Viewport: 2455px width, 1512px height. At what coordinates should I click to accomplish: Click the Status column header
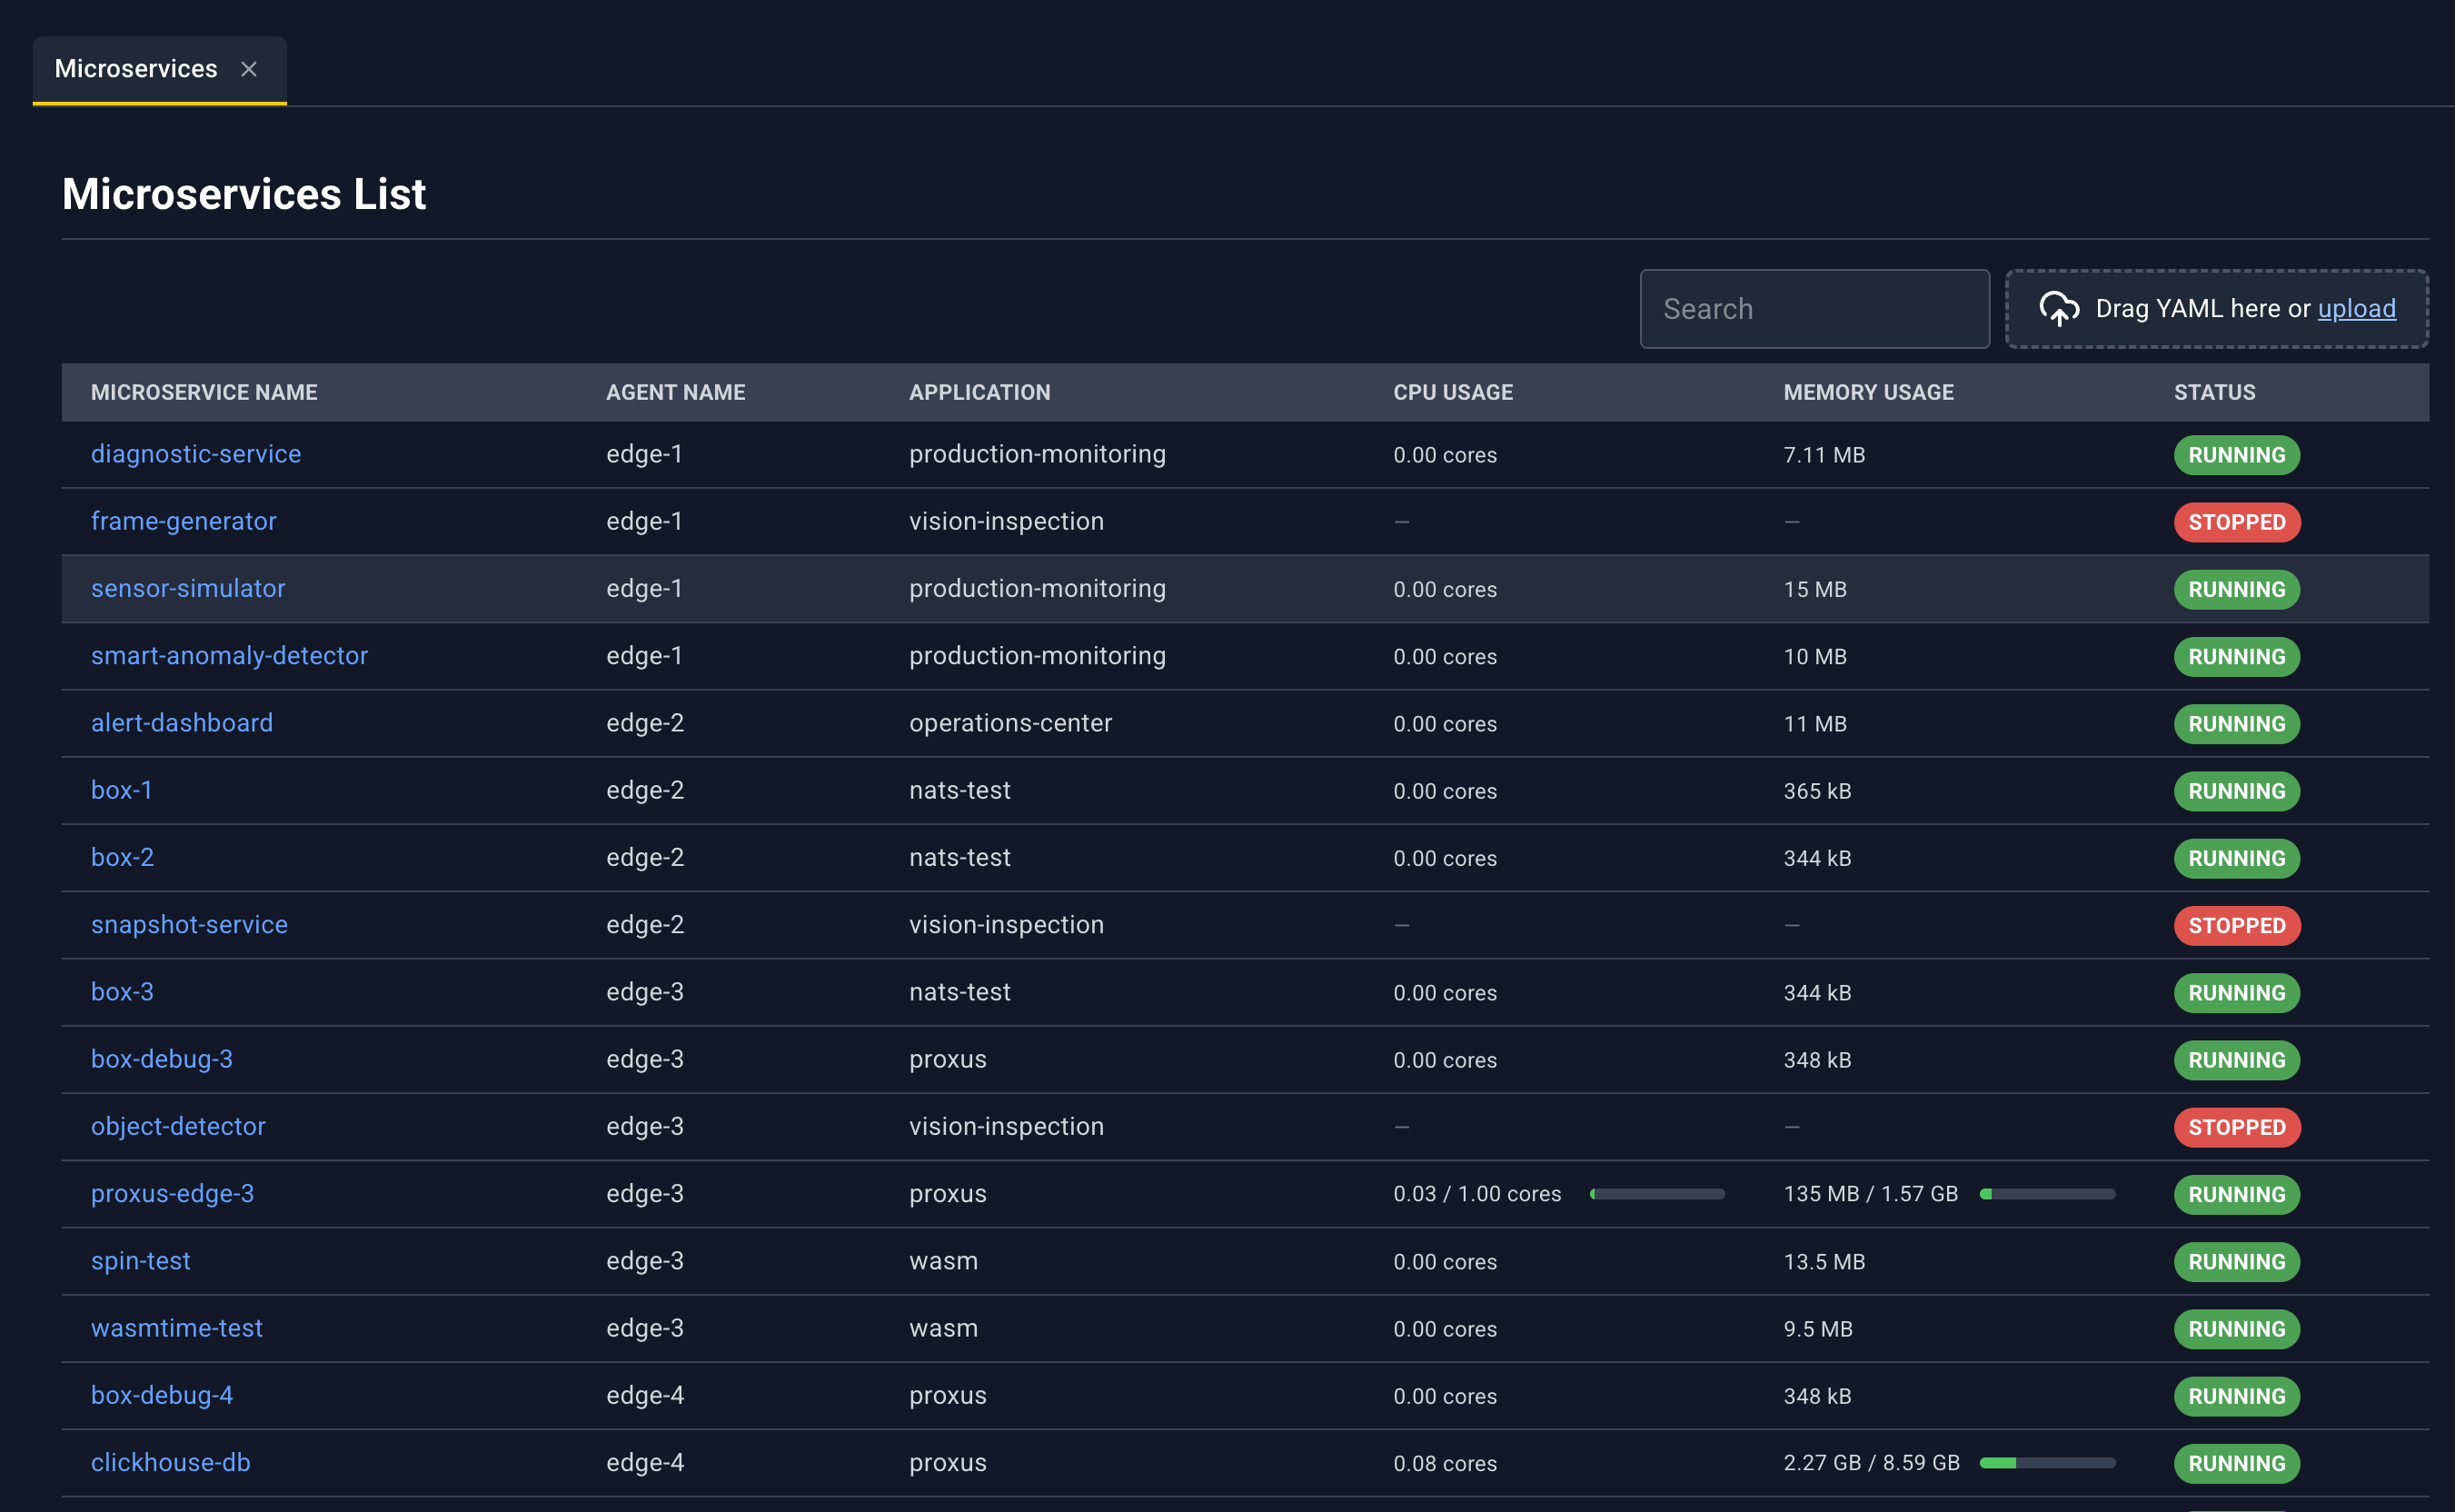tap(2214, 392)
